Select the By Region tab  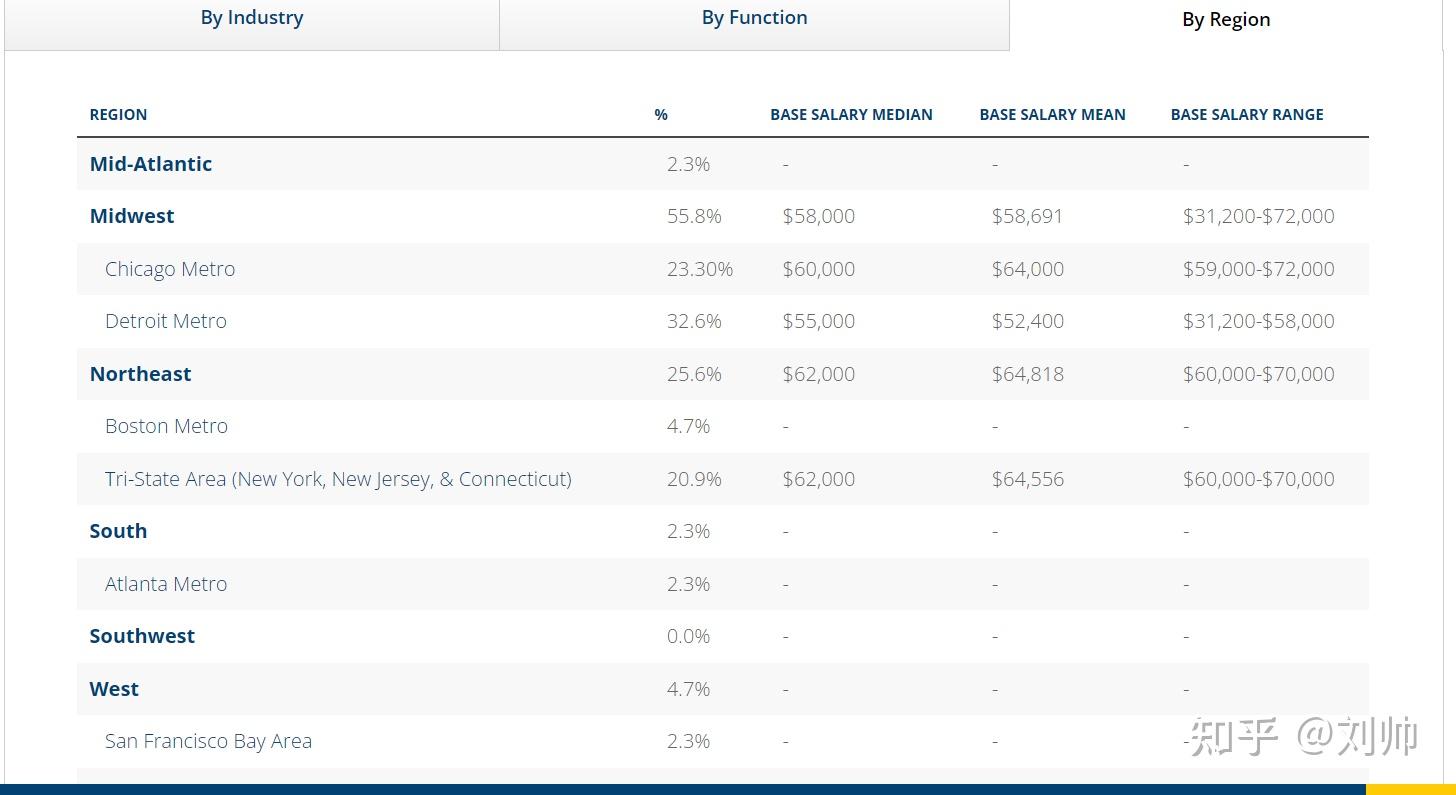(x=1227, y=24)
